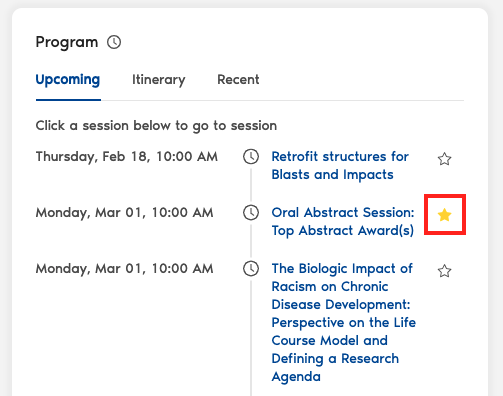Click the clock icon for Oral Abstract Session
503x396 pixels.
pyautogui.click(x=251, y=213)
